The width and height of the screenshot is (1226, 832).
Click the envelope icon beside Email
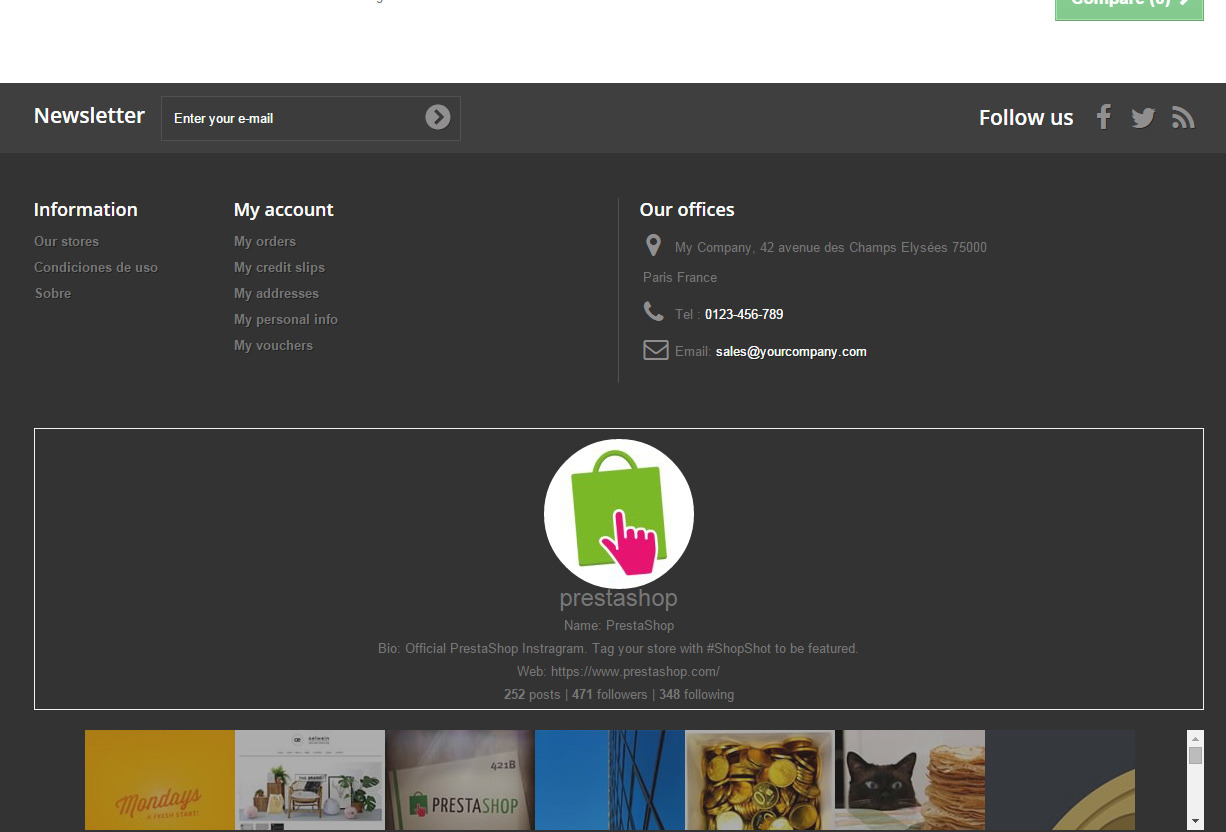tap(656, 350)
